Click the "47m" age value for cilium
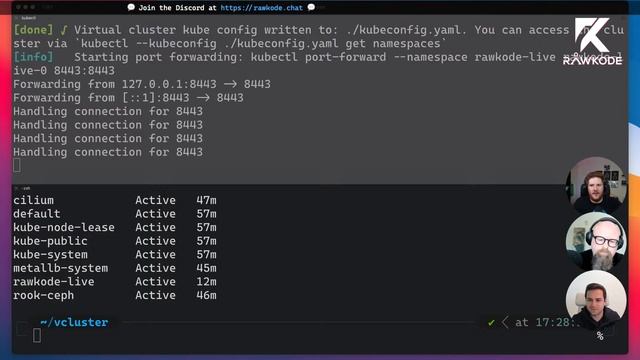640x360 pixels. pos(206,200)
